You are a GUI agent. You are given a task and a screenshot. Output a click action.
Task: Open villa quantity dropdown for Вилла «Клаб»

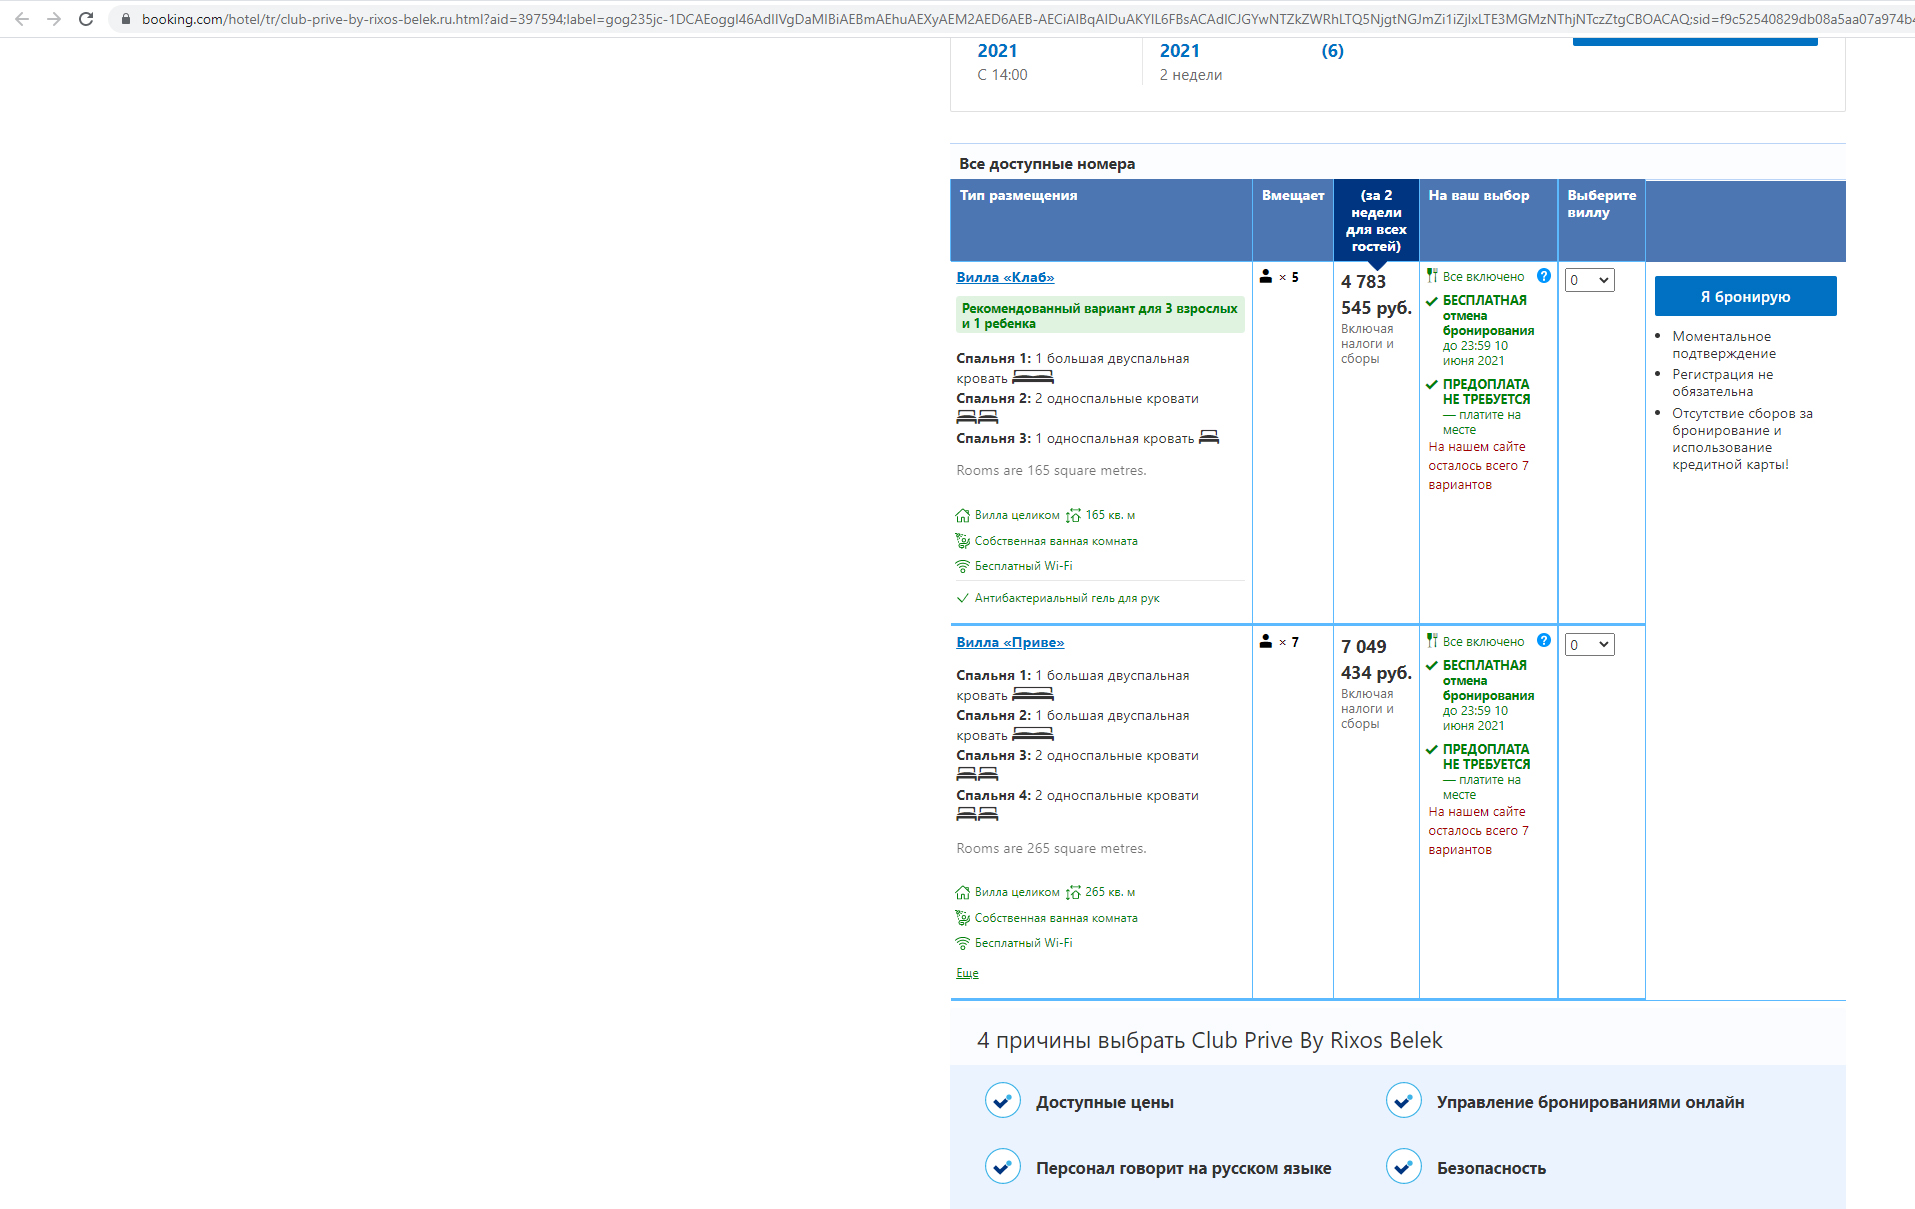[1589, 280]
